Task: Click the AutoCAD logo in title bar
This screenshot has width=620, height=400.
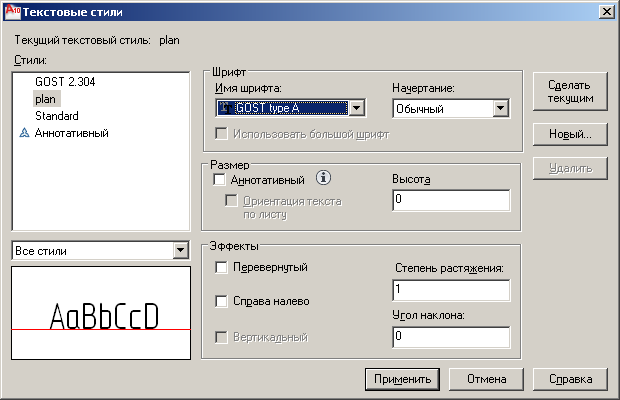Action: (x=13, y=11)
